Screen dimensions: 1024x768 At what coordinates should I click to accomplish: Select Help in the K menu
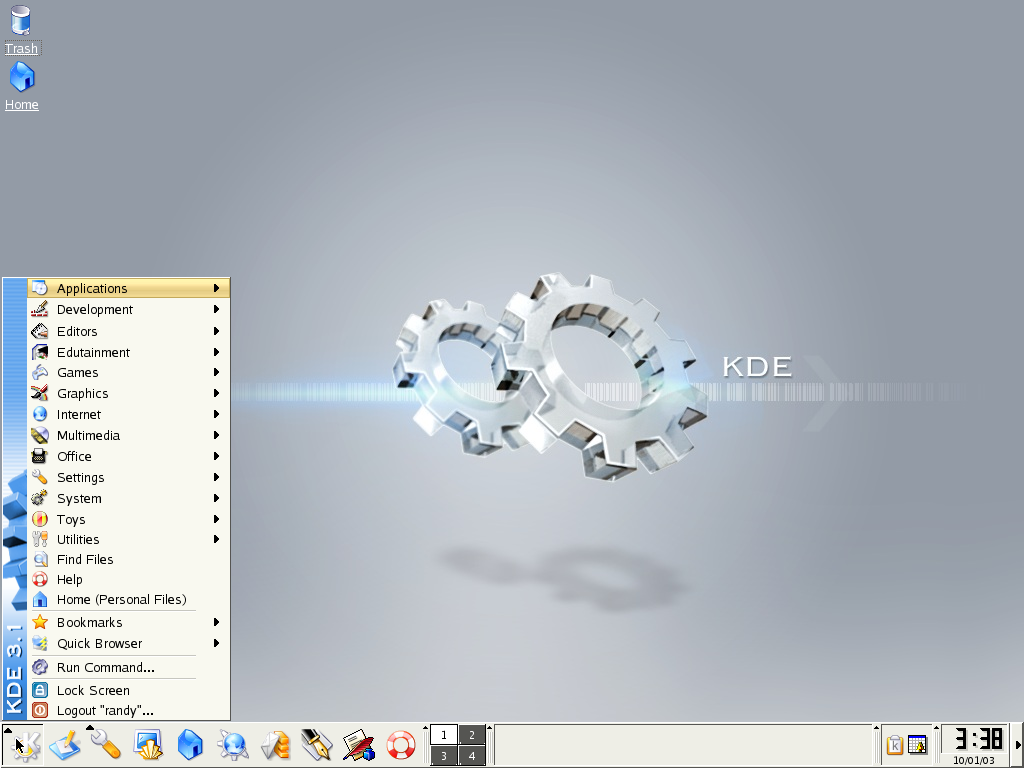point(129,579)
